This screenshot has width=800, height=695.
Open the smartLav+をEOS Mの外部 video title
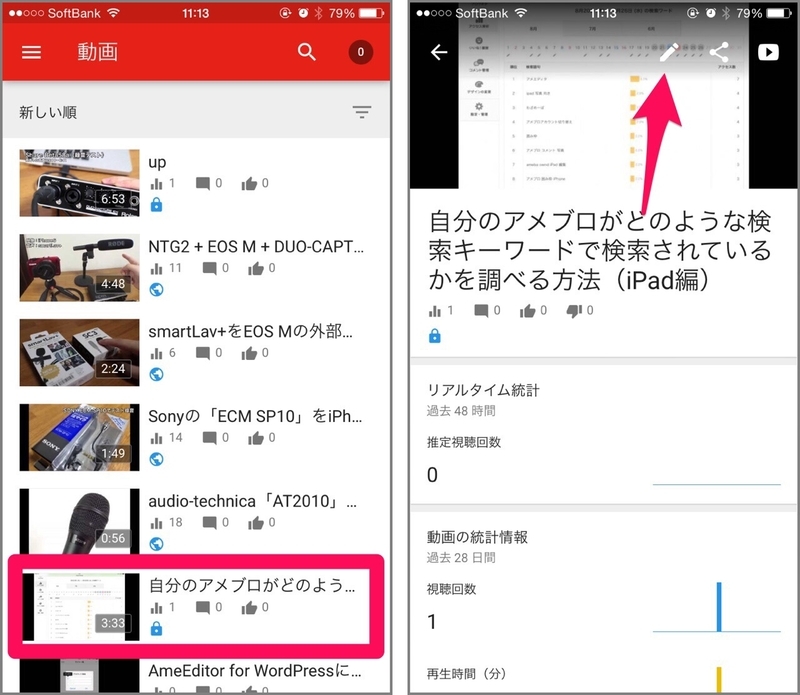coord(250,332)
